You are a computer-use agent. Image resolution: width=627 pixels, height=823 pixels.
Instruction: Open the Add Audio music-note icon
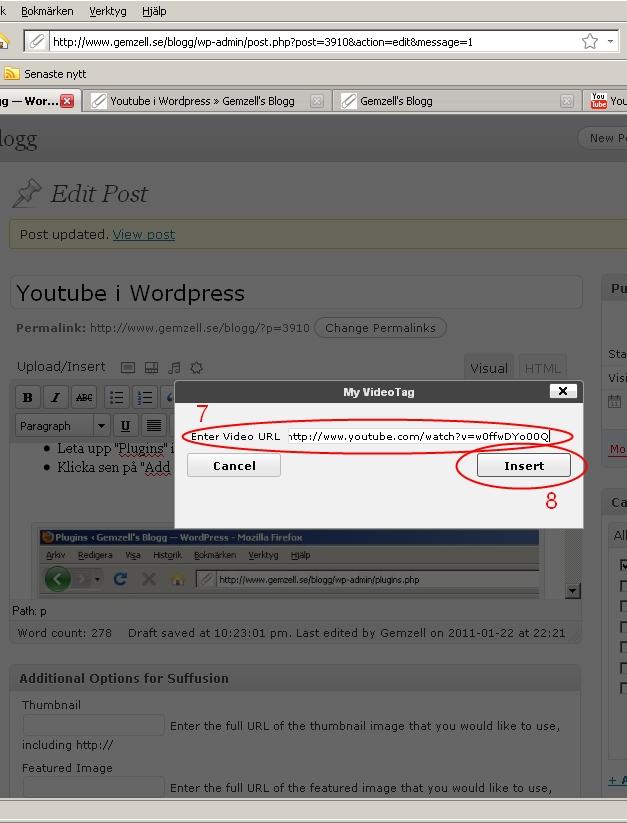(x=174, y=368)
